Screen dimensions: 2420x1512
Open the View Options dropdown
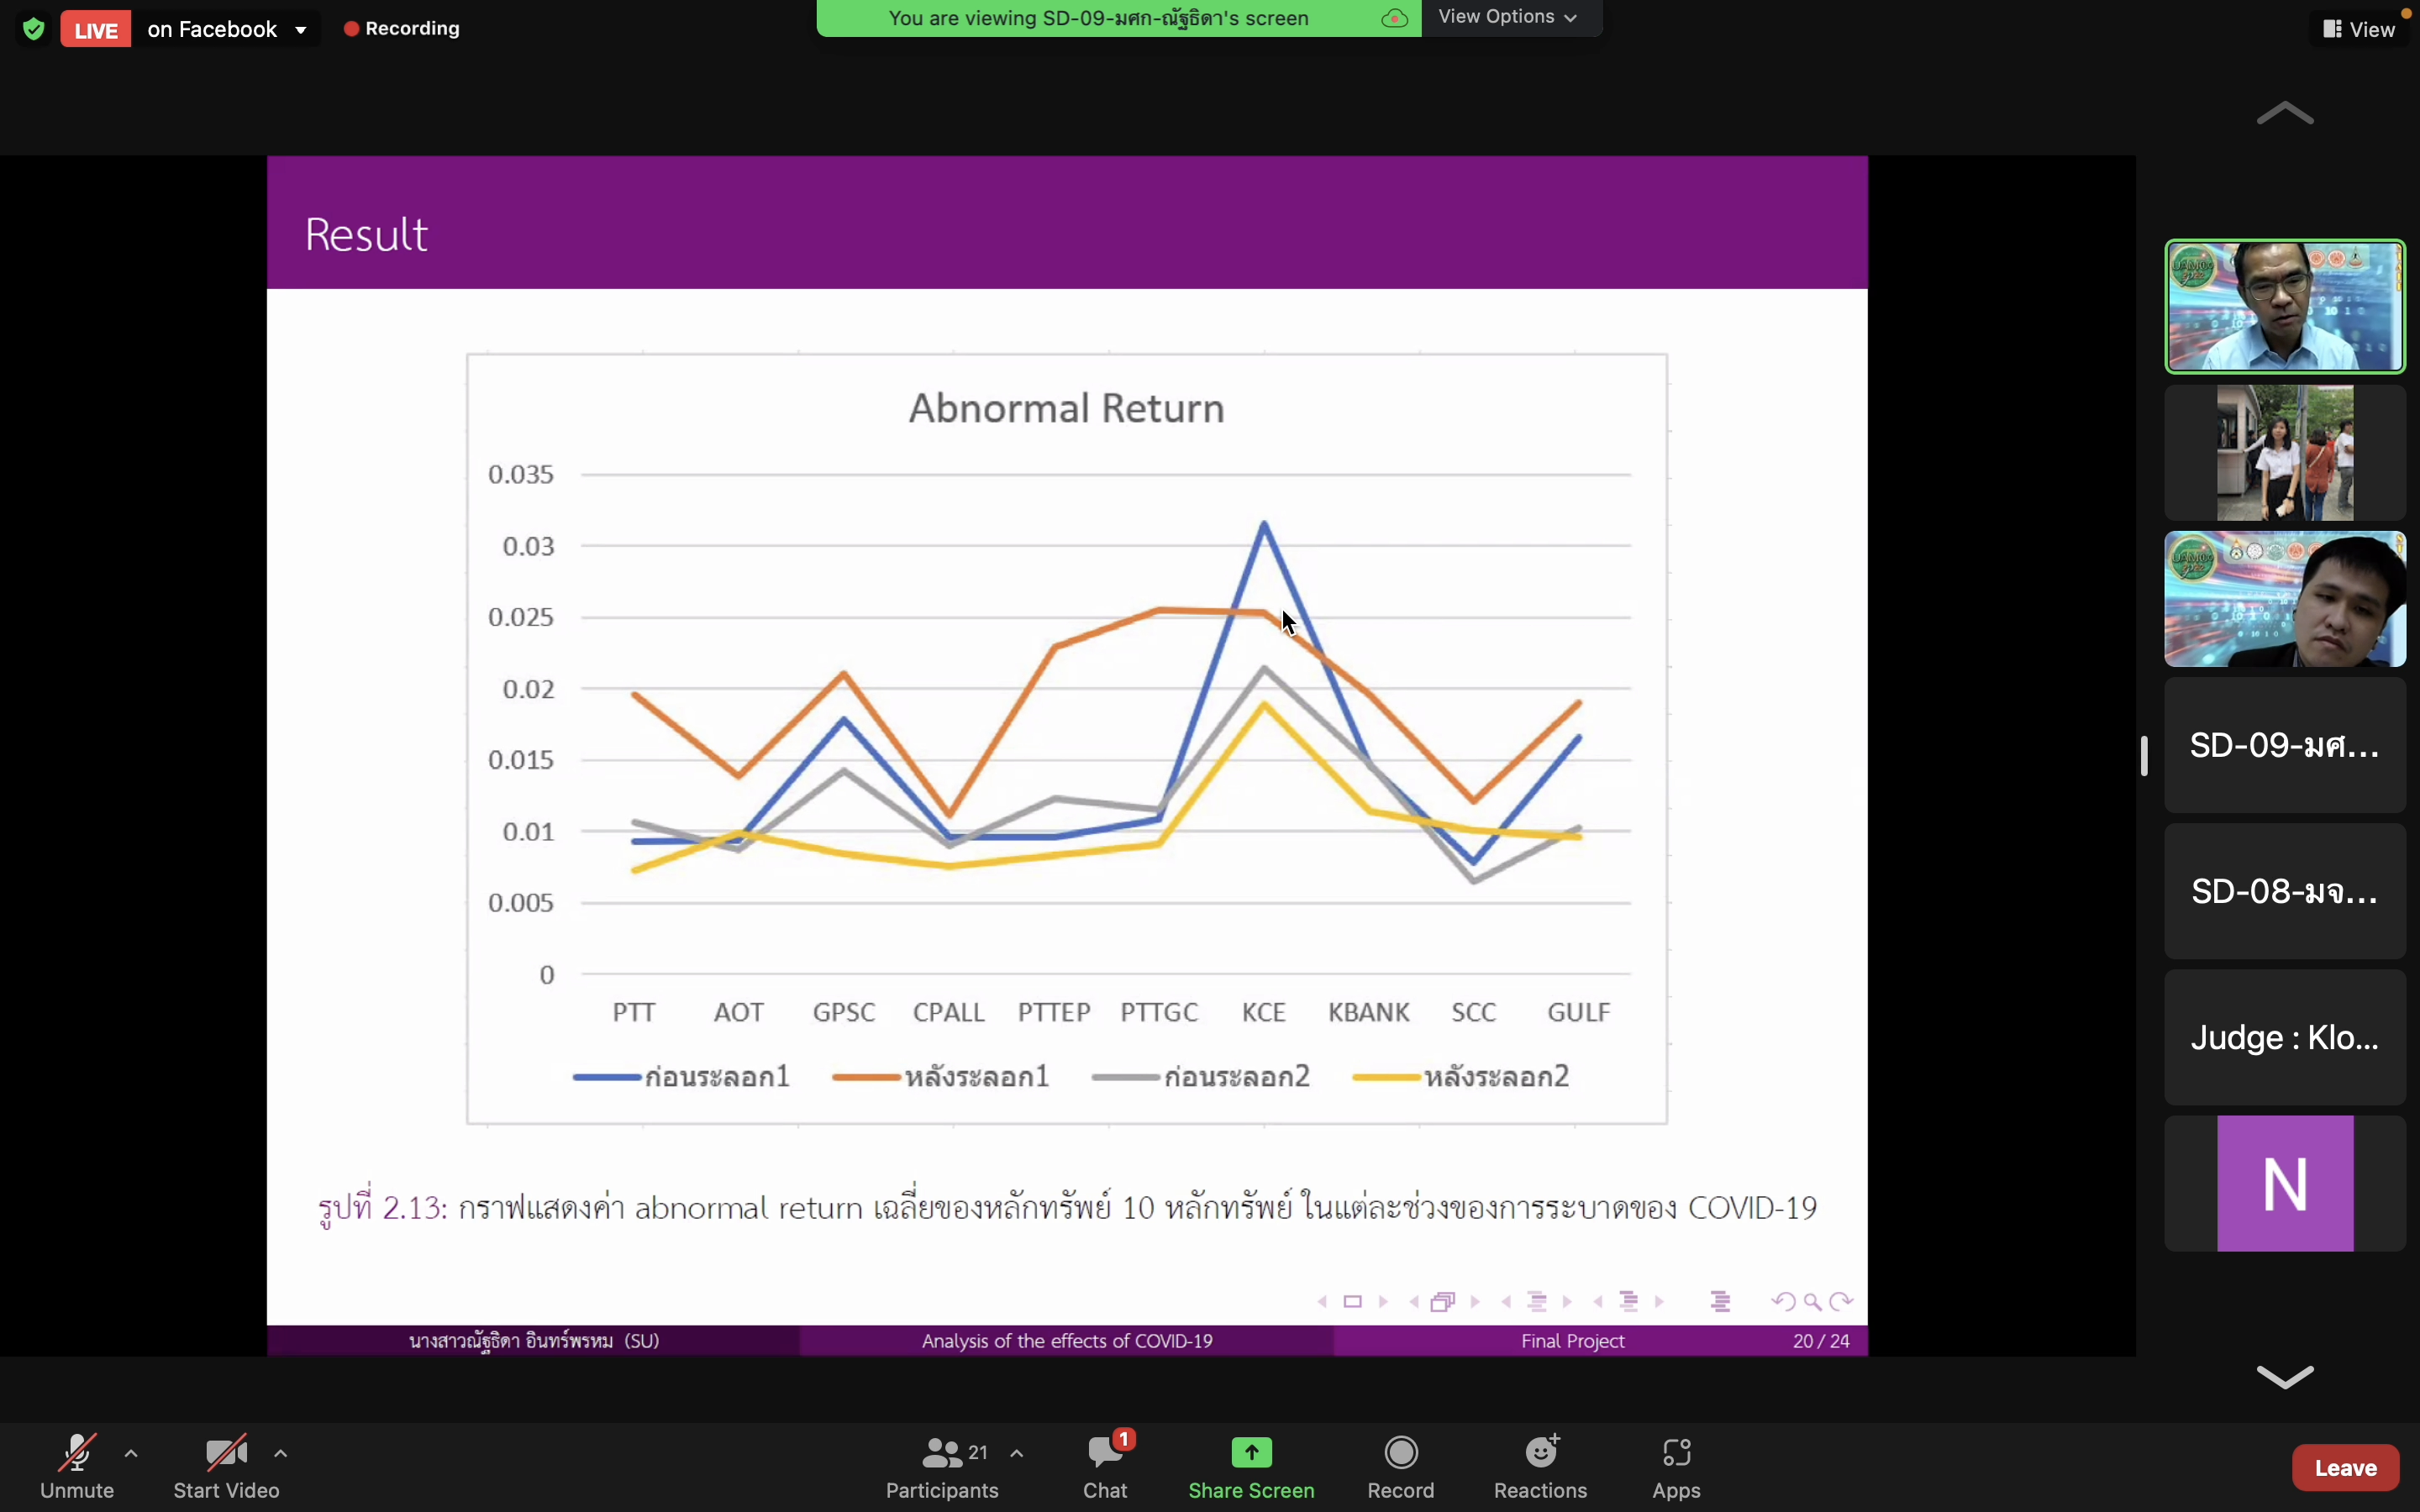(x=1508, y=17)
